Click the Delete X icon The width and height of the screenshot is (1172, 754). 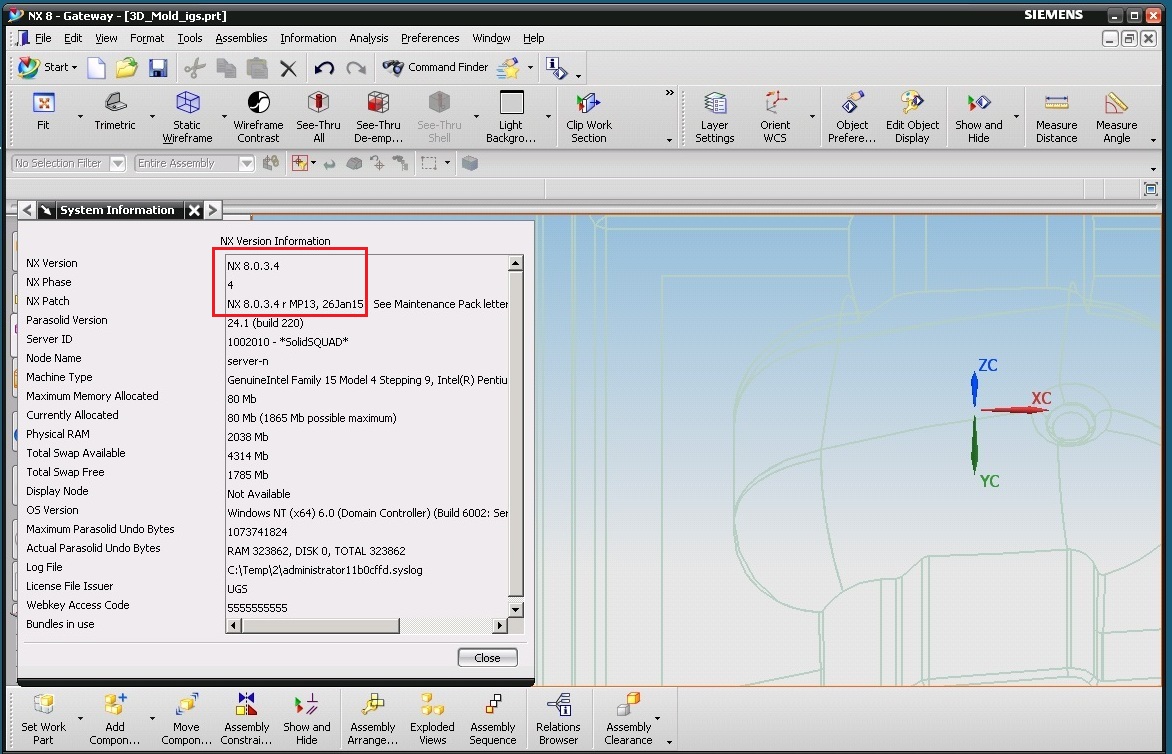point(289,69)
